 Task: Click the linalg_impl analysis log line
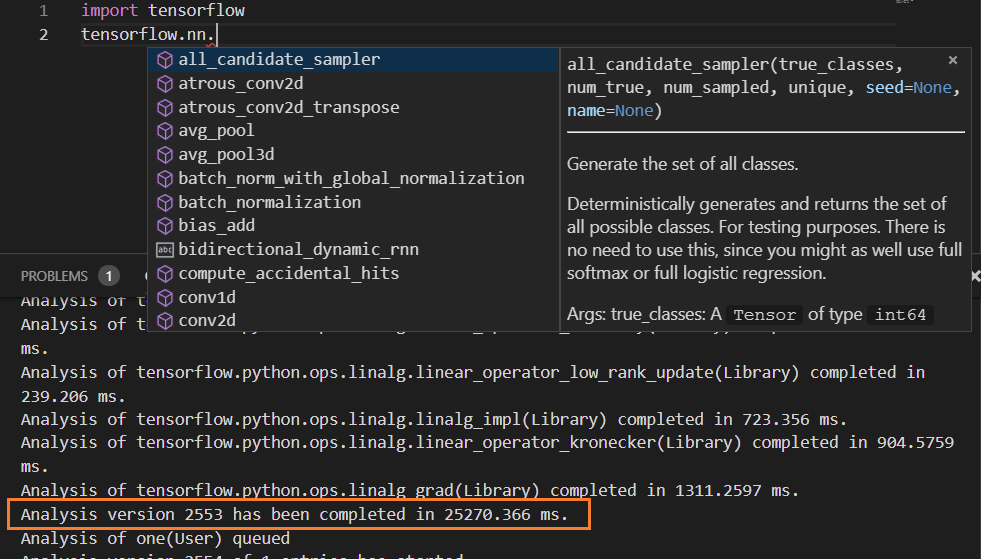pyautogui.click(x=434, y=419)
